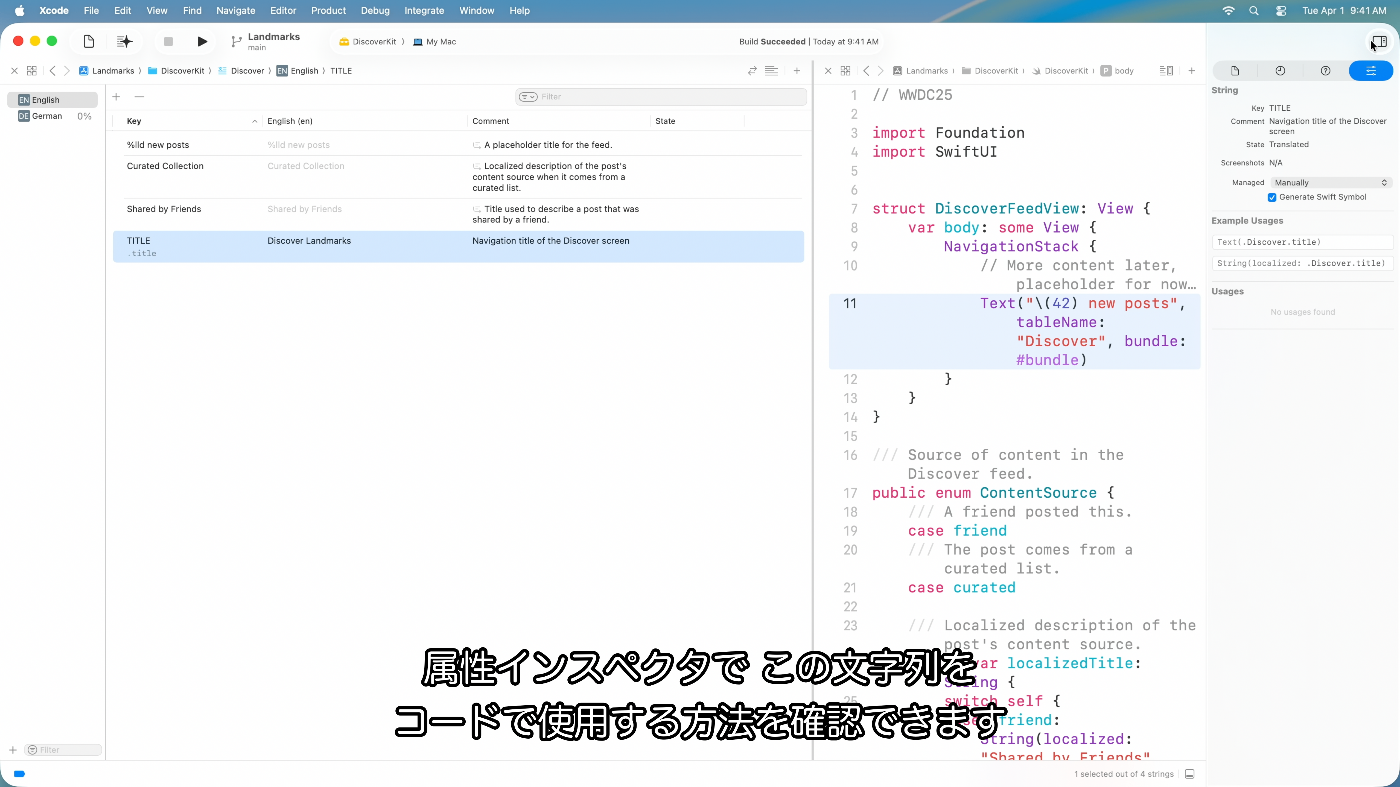
Task: Open the Discover breadcrumb in left editor
Action: coord(240,71)
